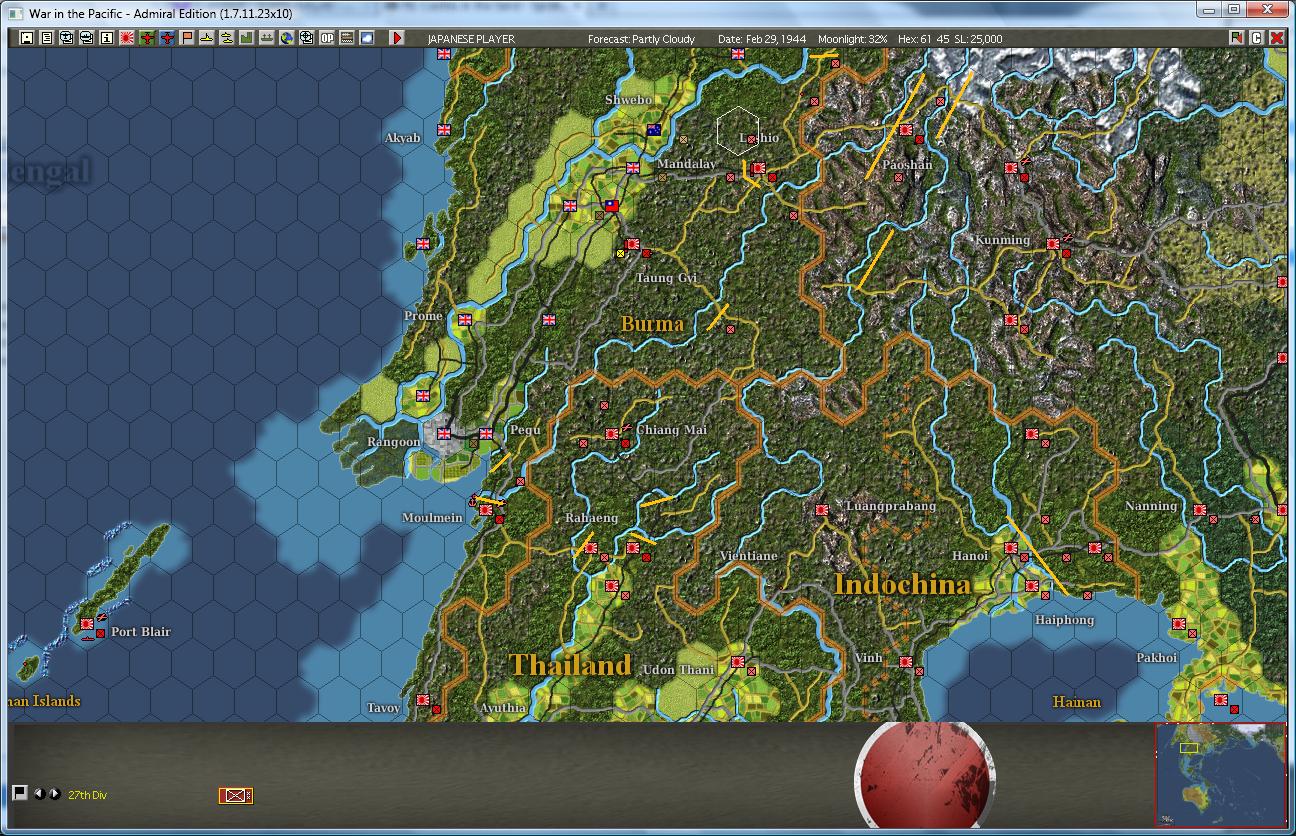The width and height of the screenshot is (1296, 836).
Task: Select the Japanese unit at Paoshan
Action: (905, 130)
